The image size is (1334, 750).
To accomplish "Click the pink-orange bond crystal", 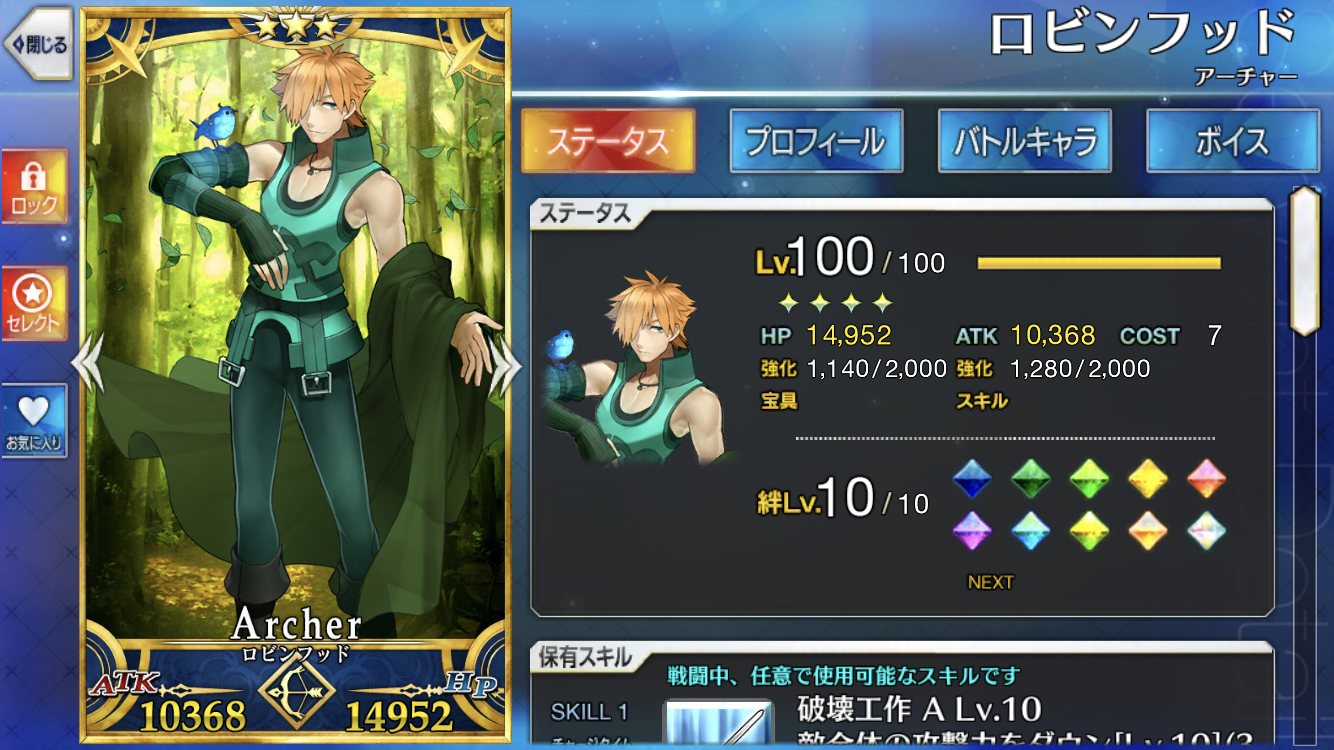I will [1207, 479].
